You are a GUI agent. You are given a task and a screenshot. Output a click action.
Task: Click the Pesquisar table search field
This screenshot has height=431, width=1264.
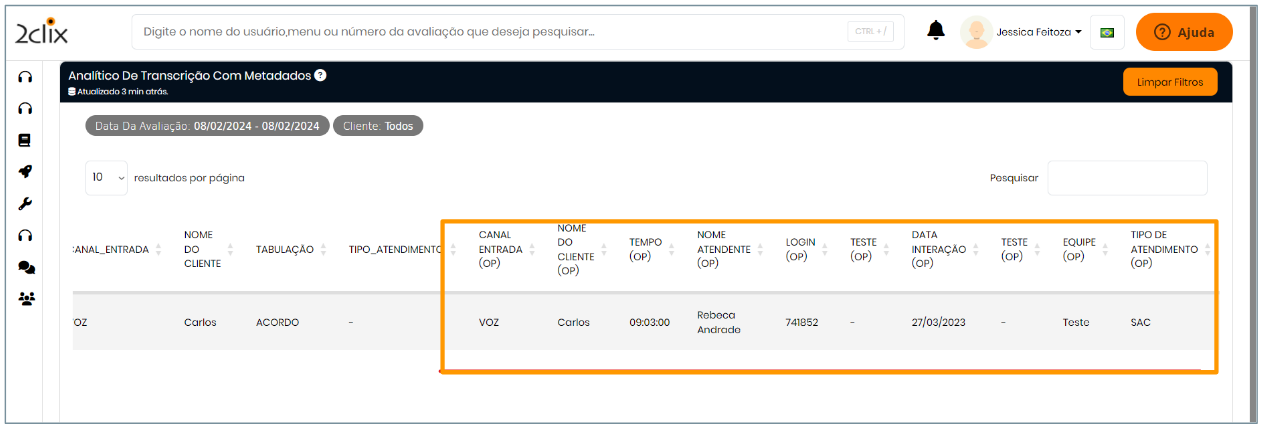point(1127,178)
